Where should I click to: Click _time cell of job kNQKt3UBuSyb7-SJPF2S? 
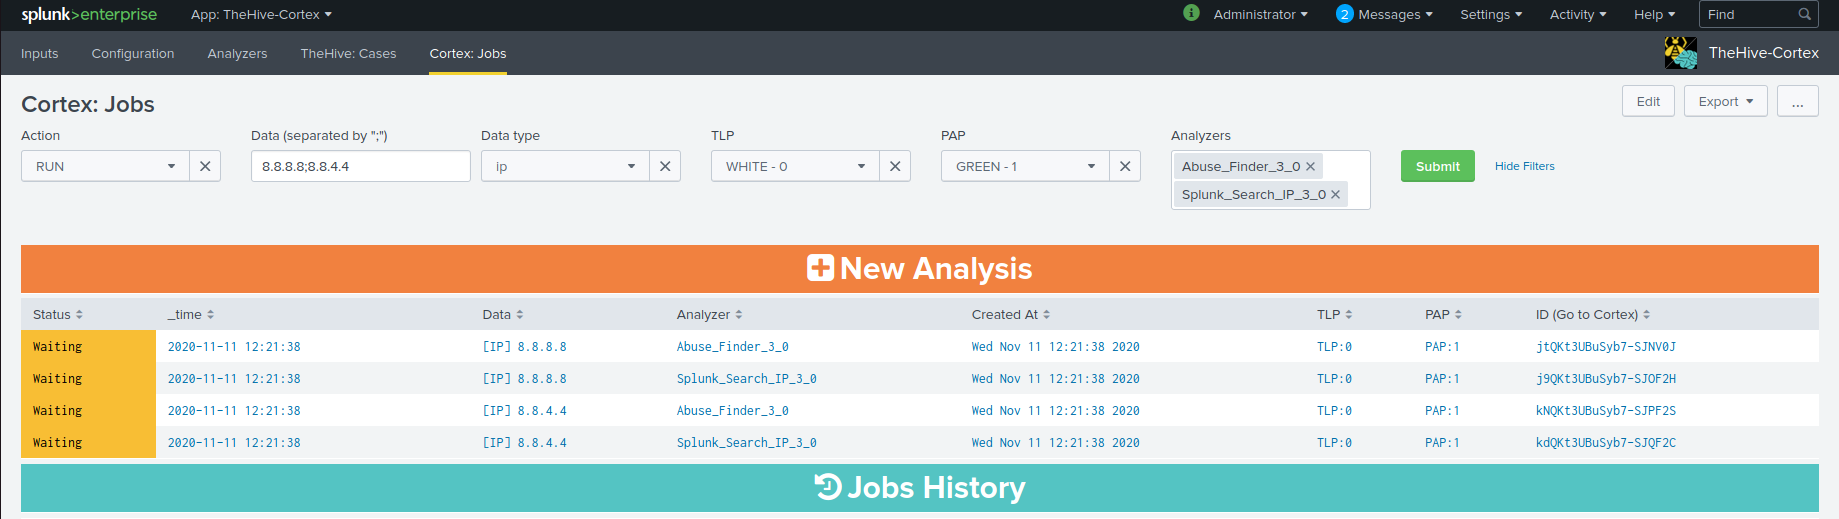click(234, 411)
